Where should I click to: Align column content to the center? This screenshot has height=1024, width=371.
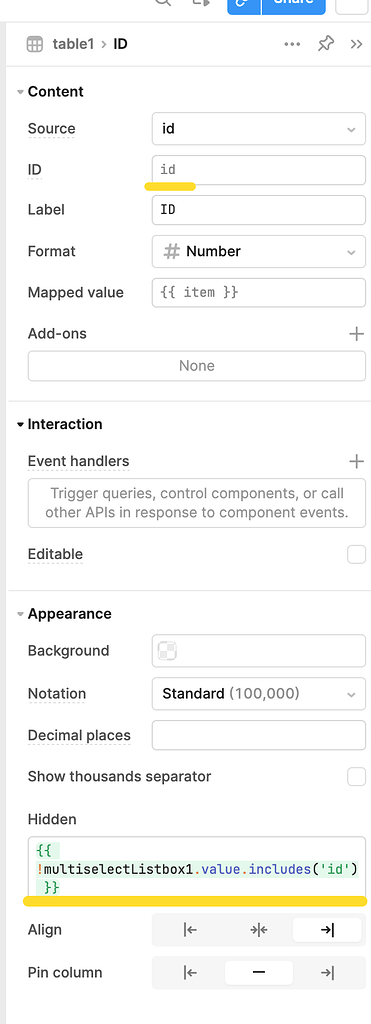(x=259, y=930)
